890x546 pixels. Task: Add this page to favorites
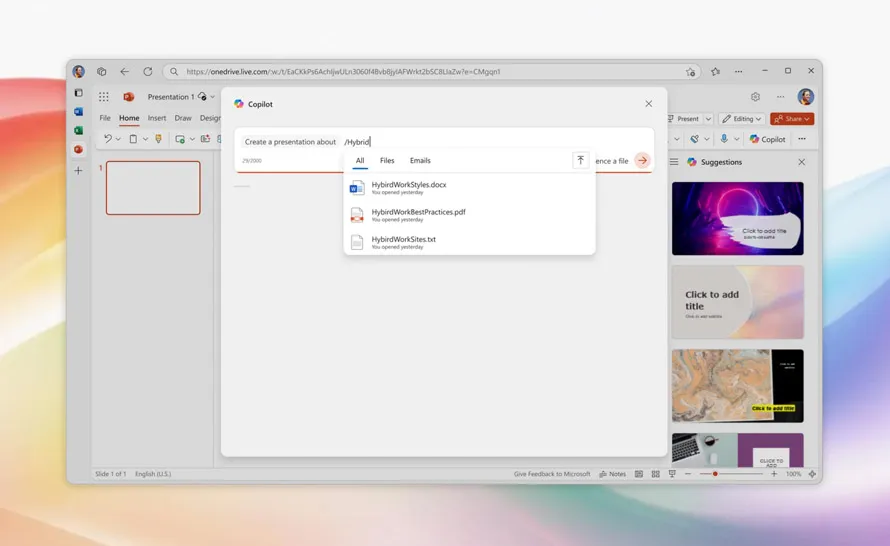[x=690, y=72]
